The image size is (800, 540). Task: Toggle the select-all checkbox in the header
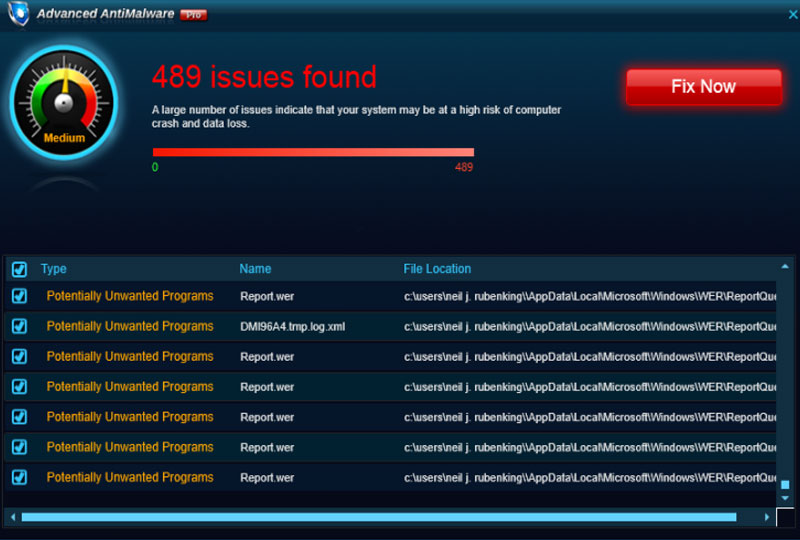coord(19,269)
